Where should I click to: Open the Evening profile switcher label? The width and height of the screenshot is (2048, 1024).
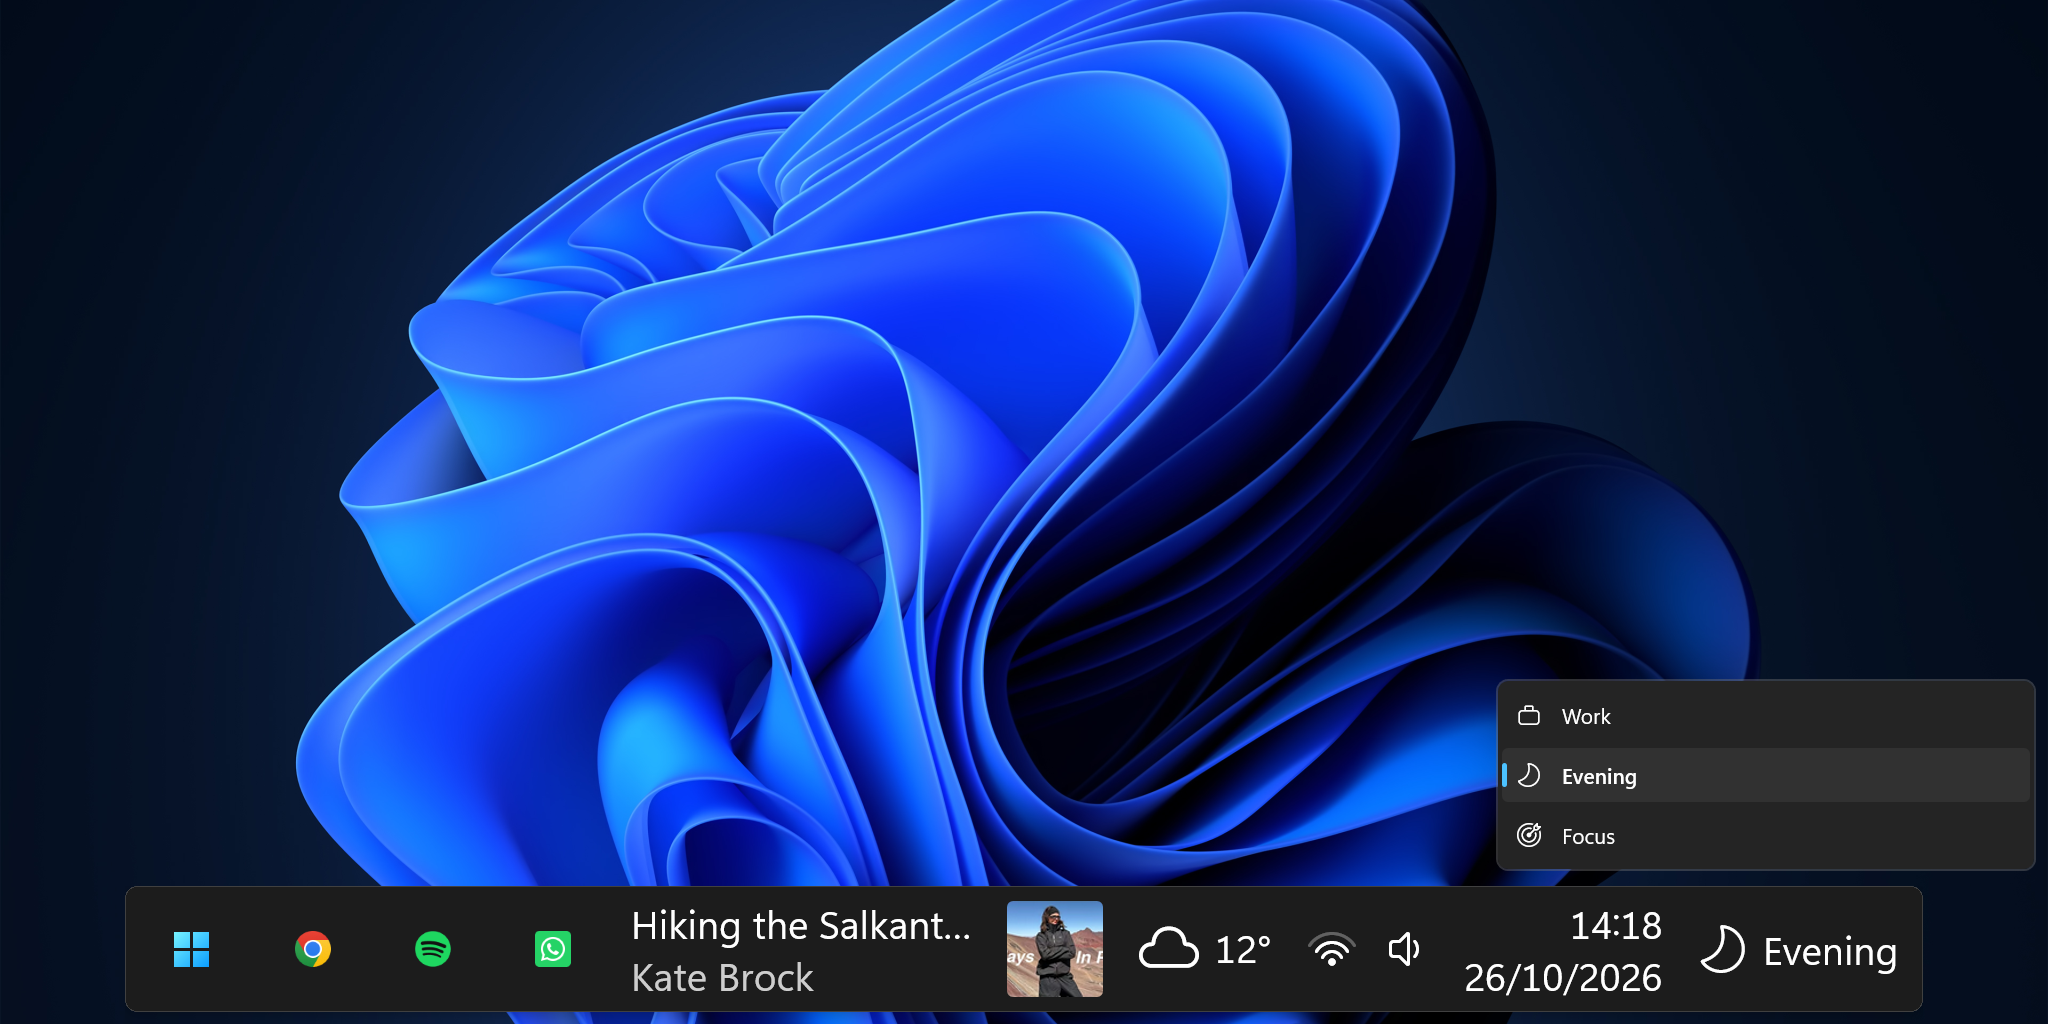point(1830,951)
